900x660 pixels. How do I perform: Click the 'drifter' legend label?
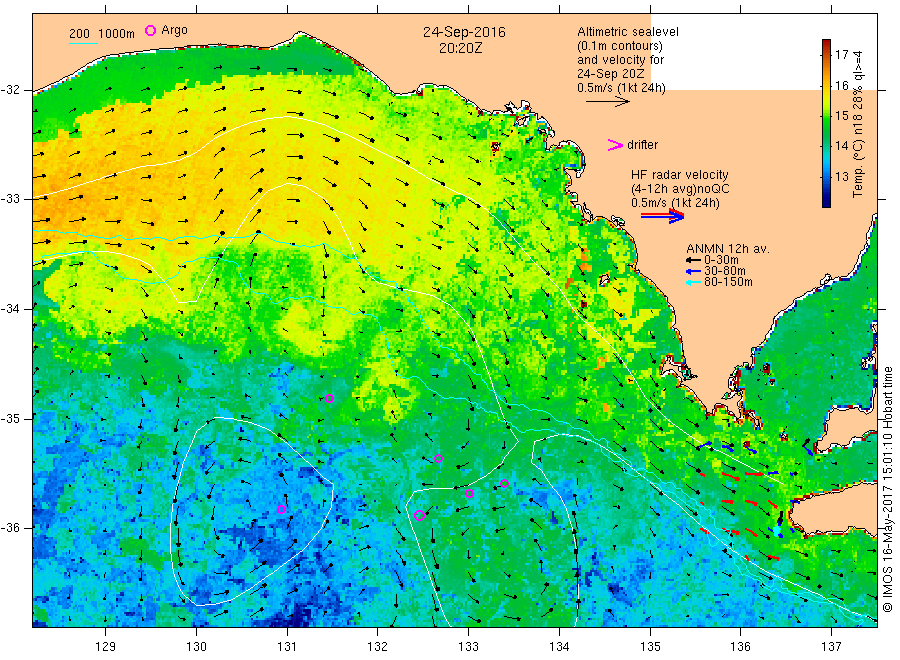642,145
